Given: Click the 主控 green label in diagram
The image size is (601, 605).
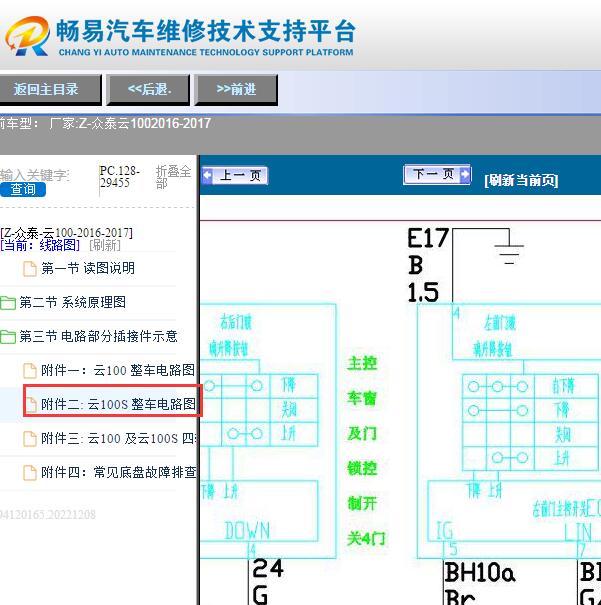Looking at the screenshot, I should pos(362,363).
